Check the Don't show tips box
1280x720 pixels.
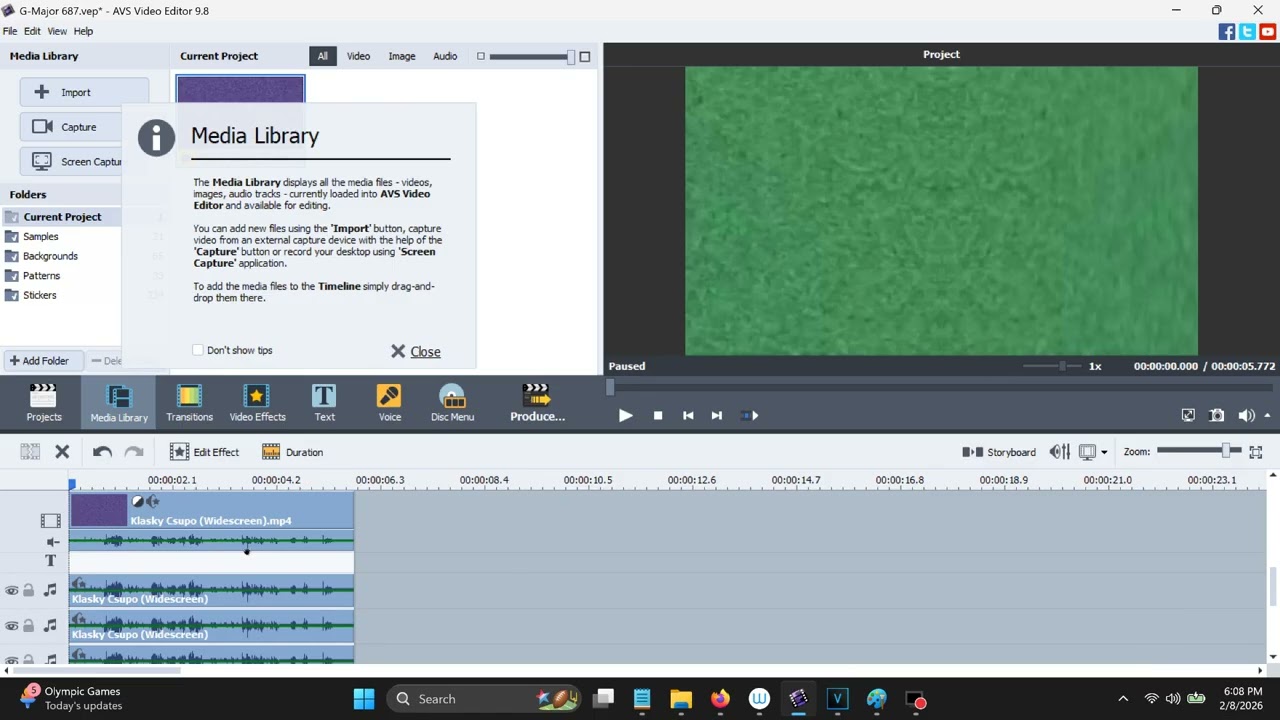198,350
